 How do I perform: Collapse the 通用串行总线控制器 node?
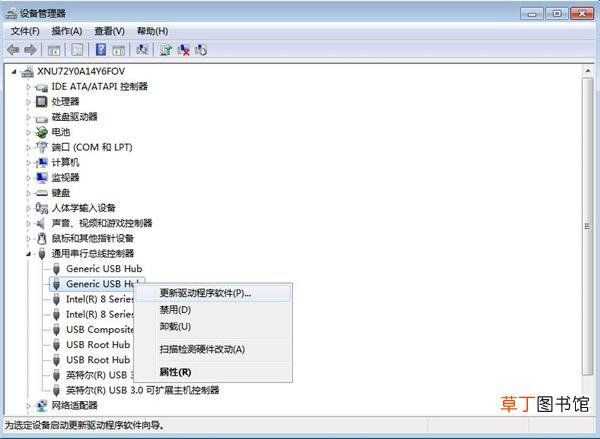pos(28,254)
